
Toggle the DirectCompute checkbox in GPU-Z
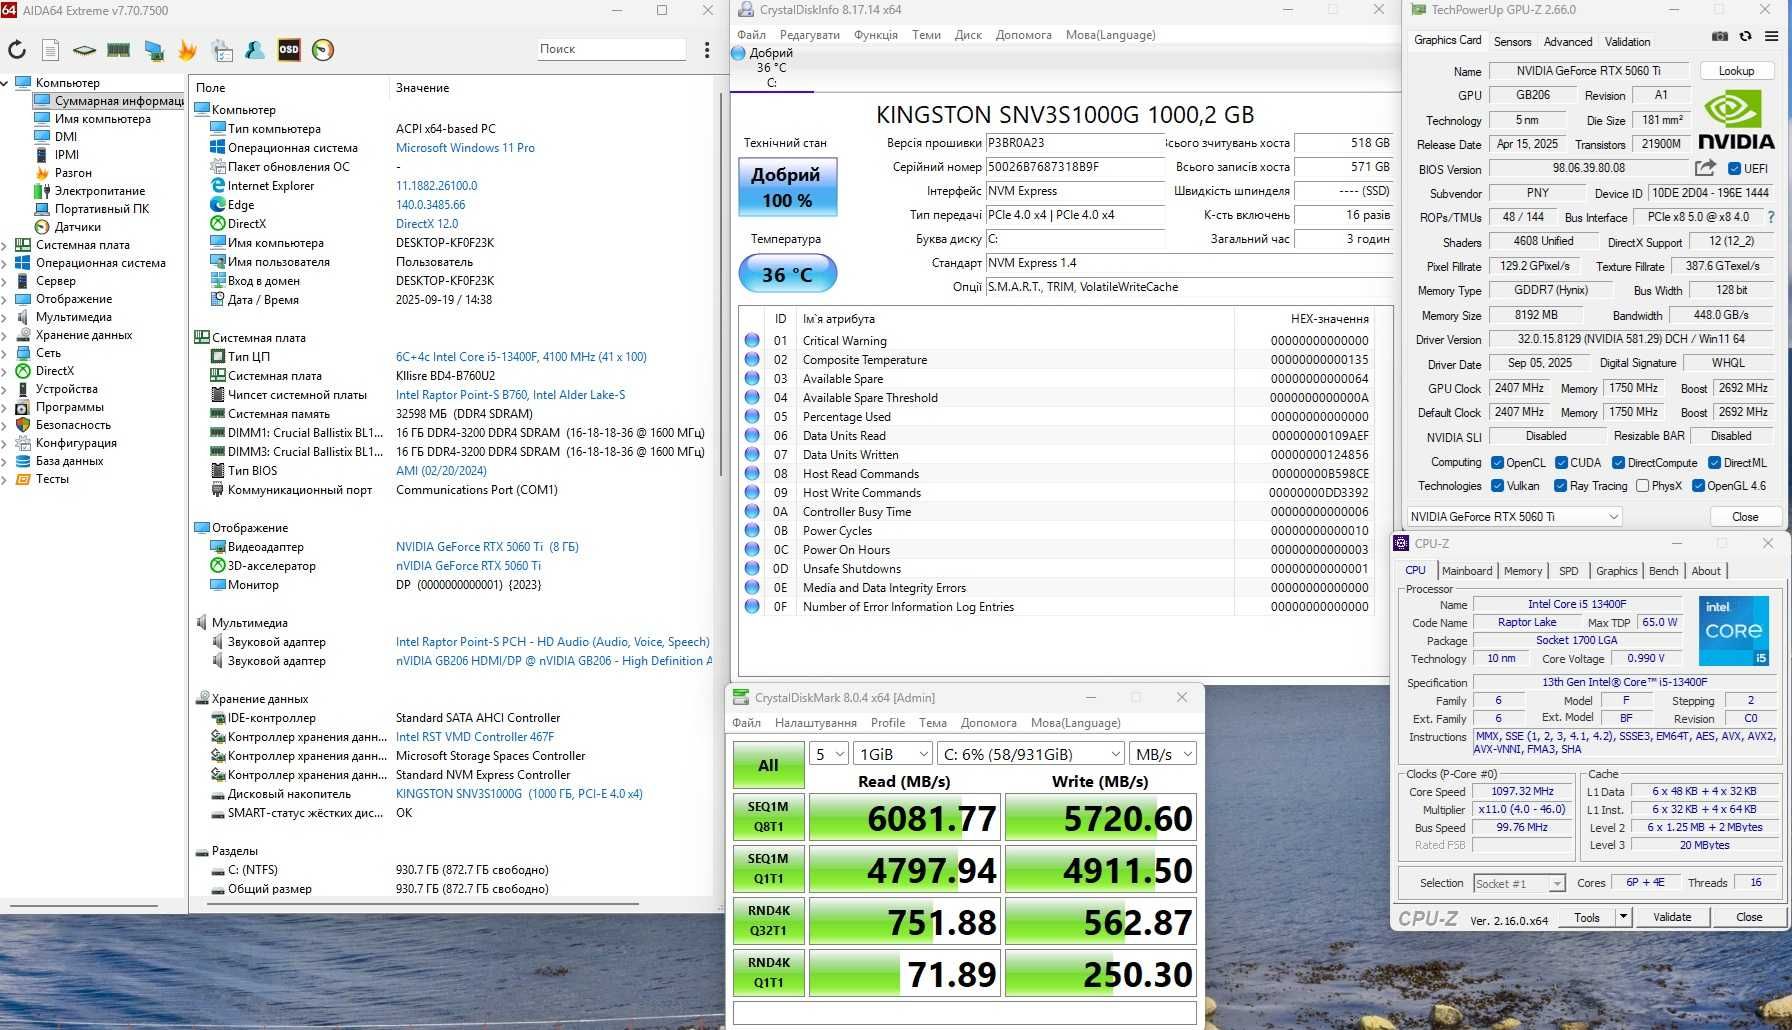click(x=1618, y=463)
